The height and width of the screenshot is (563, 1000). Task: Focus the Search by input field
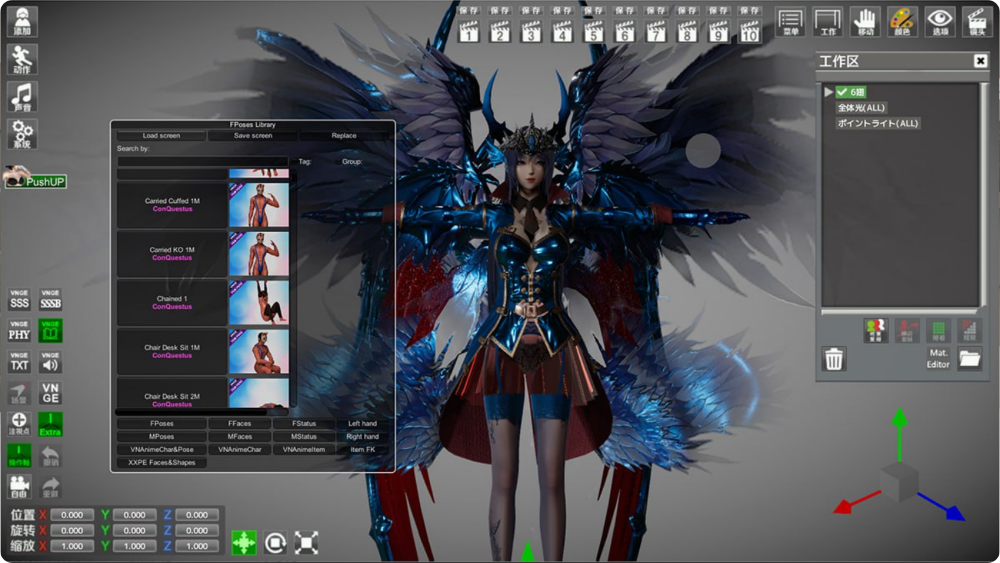tap(203, 161)
